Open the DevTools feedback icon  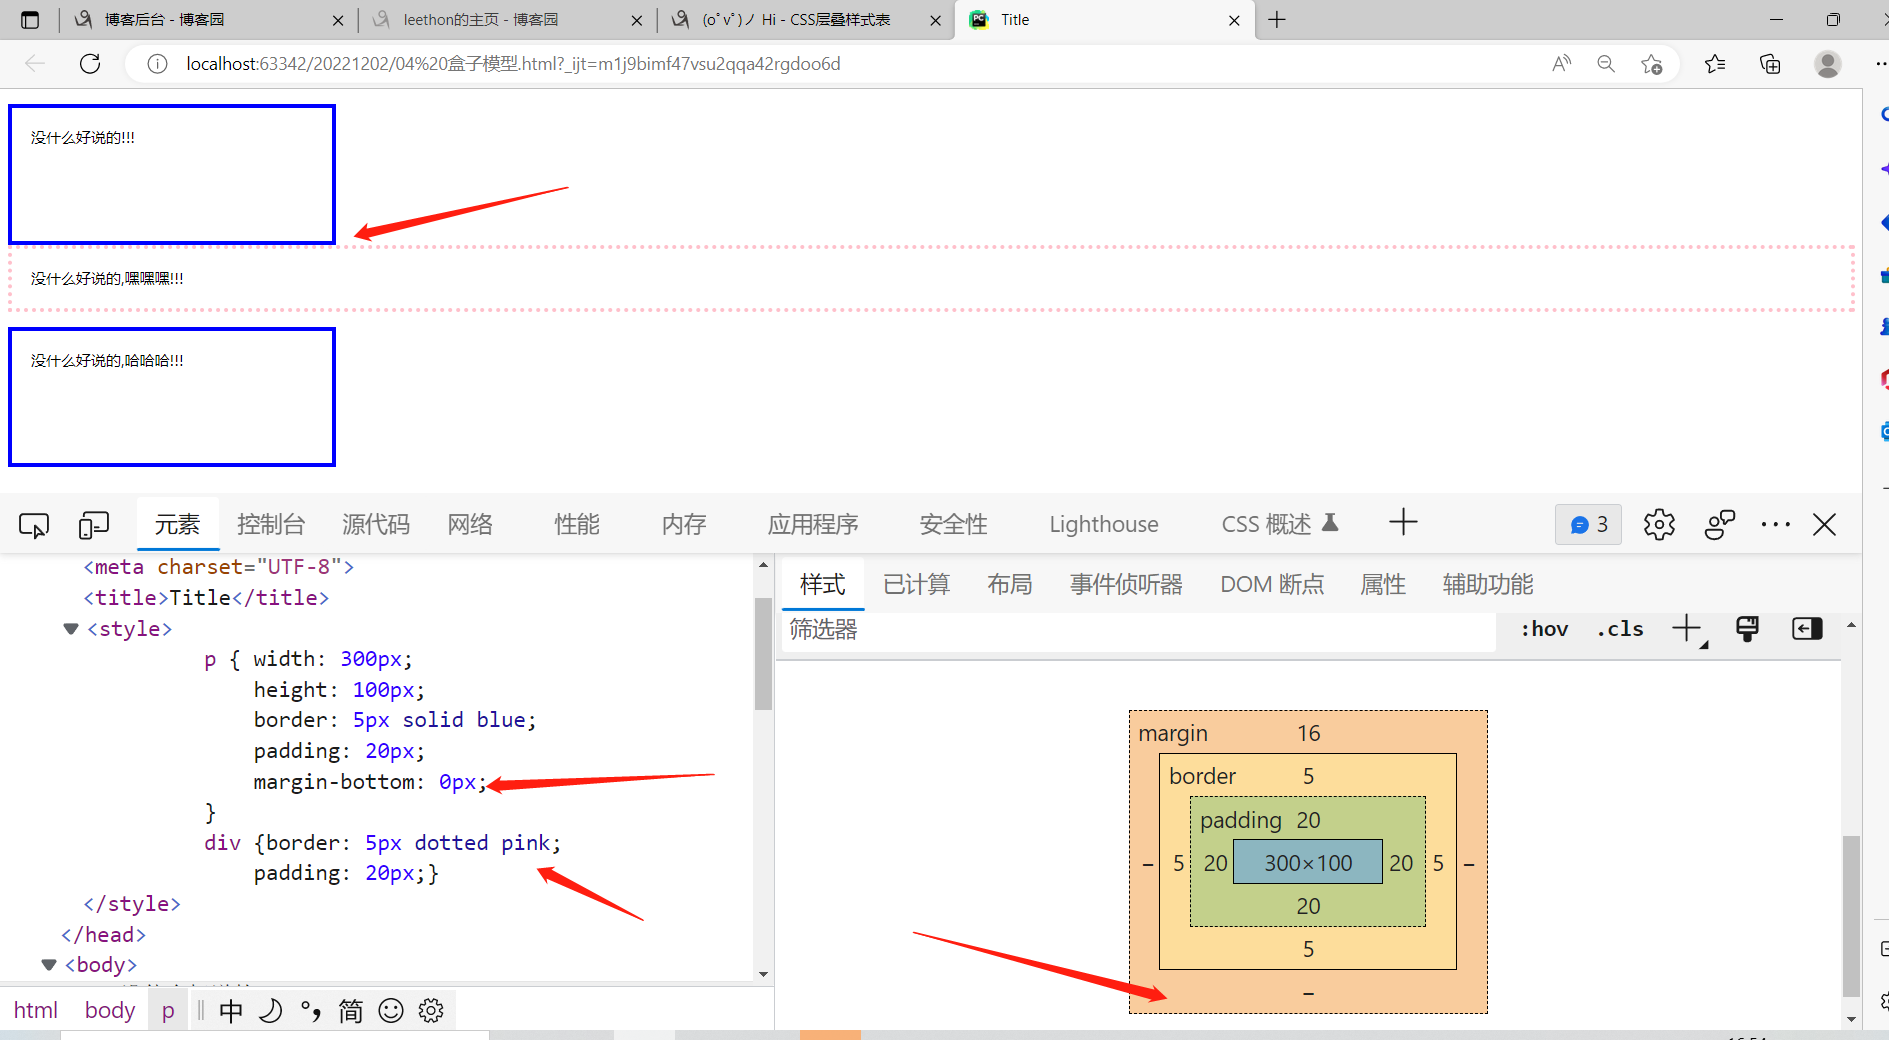1719,525
